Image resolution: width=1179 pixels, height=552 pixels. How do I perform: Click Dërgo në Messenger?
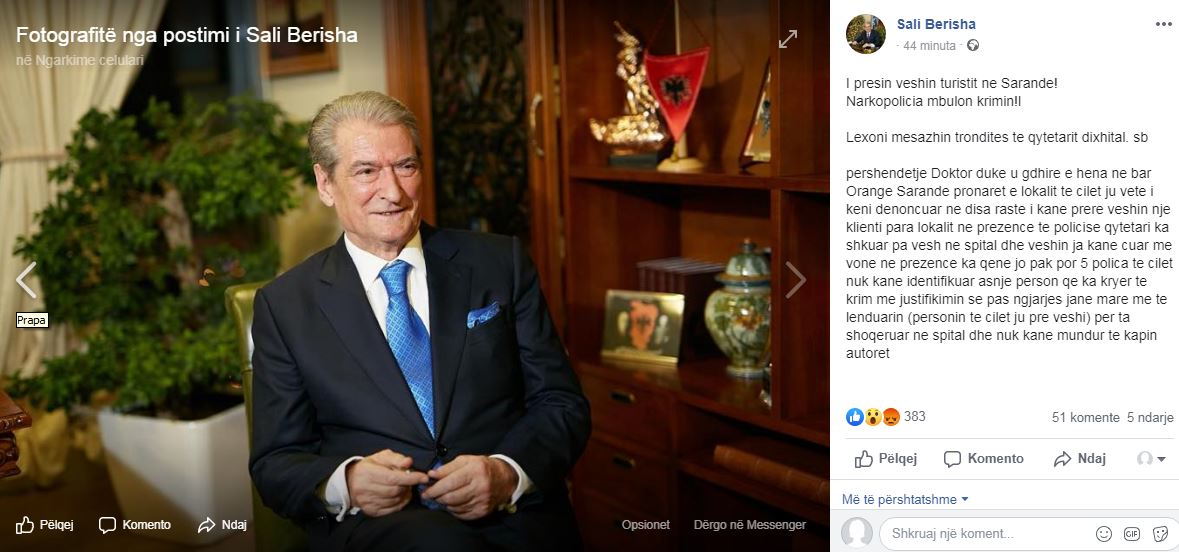pos(750,525)
